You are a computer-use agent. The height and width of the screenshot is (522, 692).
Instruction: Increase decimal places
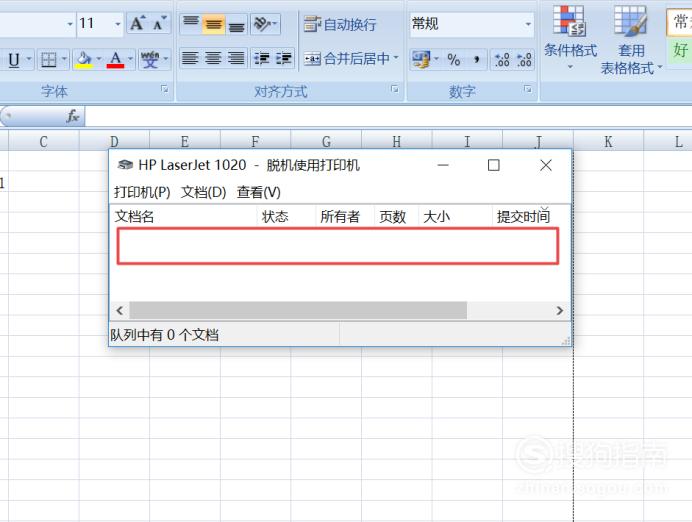click(x=502, y=60)
